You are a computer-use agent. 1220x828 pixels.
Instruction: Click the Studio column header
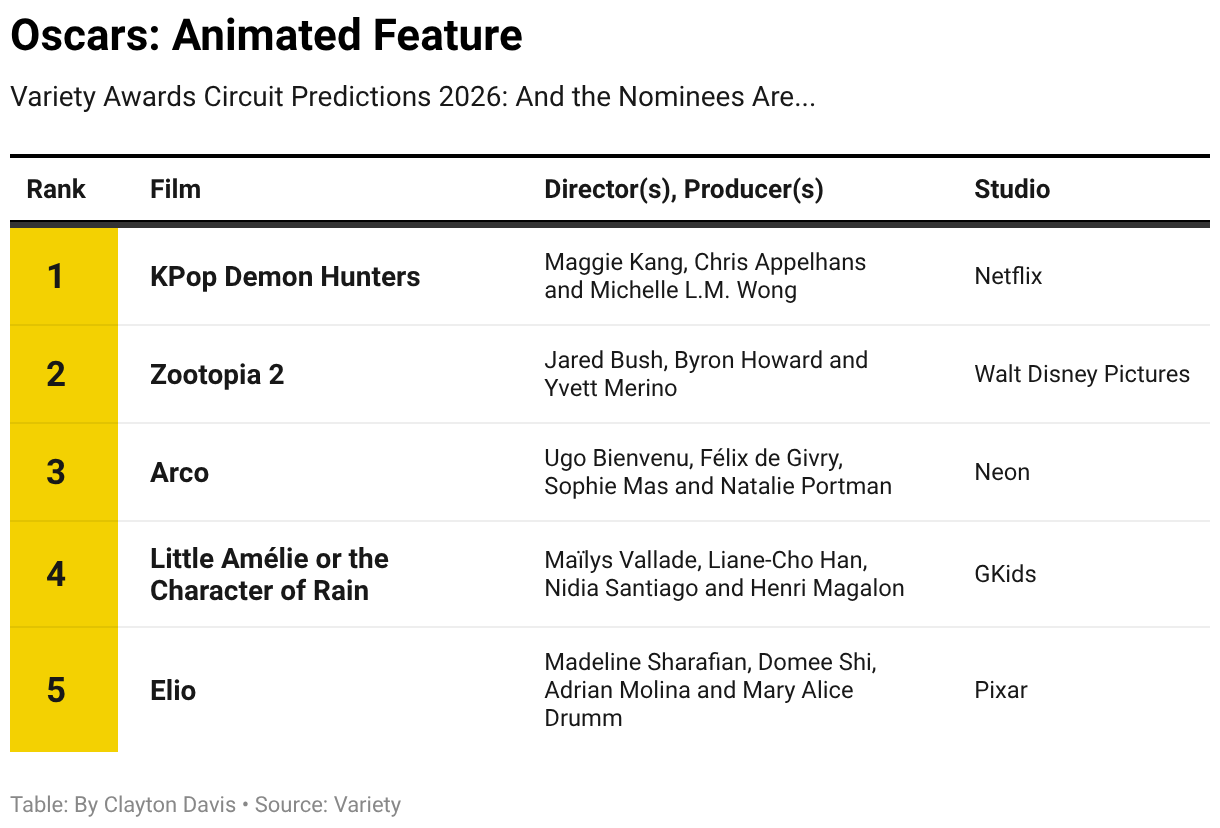tap(1011, 189)
